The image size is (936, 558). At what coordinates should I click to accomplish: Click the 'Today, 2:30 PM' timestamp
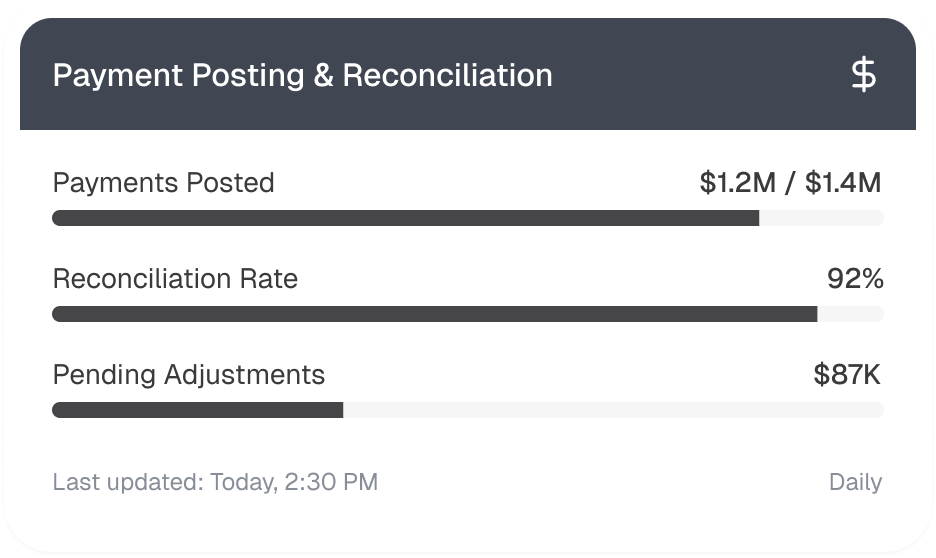(x=293, y=483)
